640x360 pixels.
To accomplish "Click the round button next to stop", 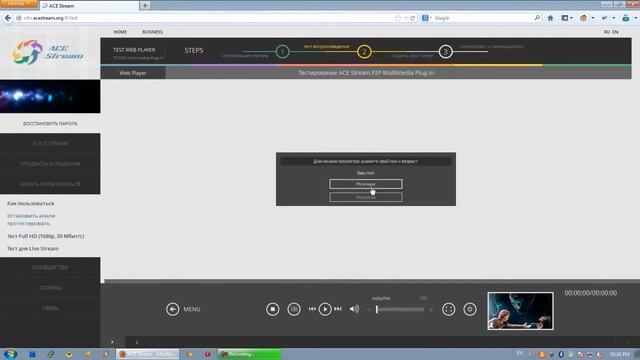I will (x=294, y=309).
